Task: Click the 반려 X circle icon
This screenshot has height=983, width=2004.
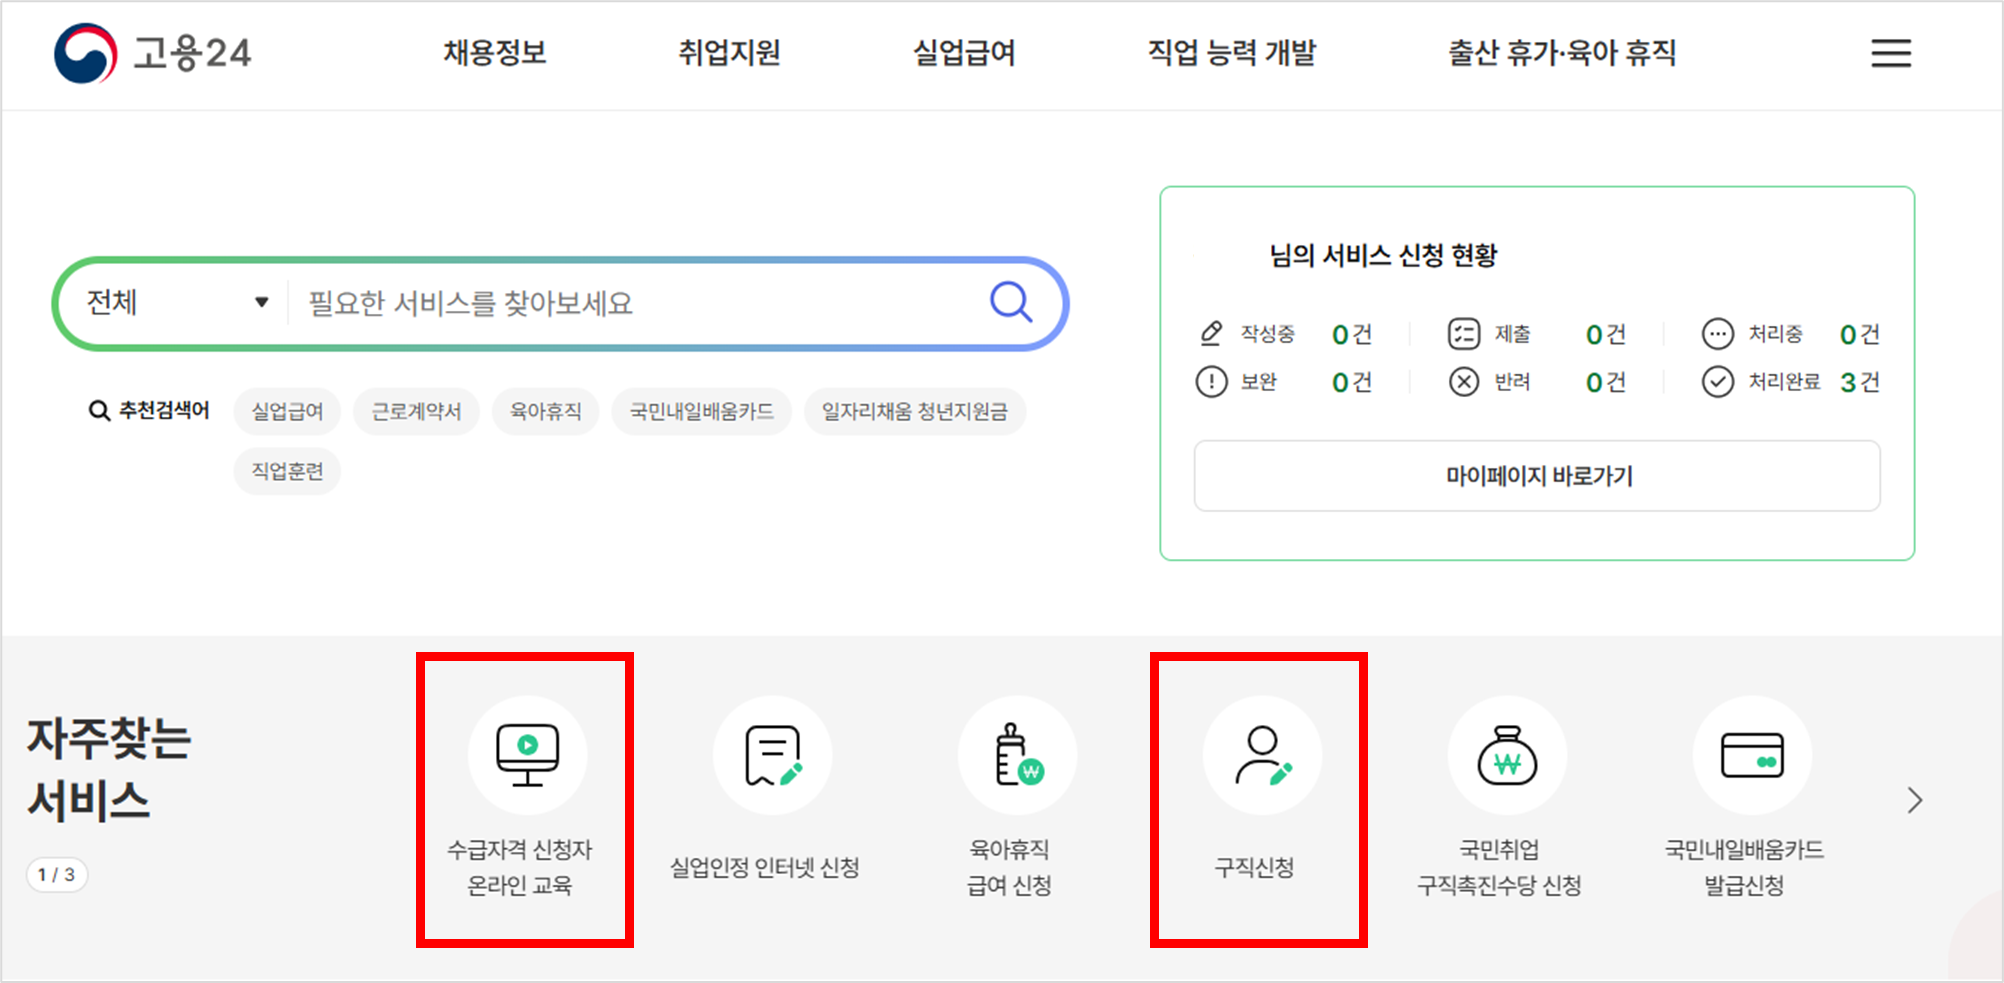Action: (1464, 381)
